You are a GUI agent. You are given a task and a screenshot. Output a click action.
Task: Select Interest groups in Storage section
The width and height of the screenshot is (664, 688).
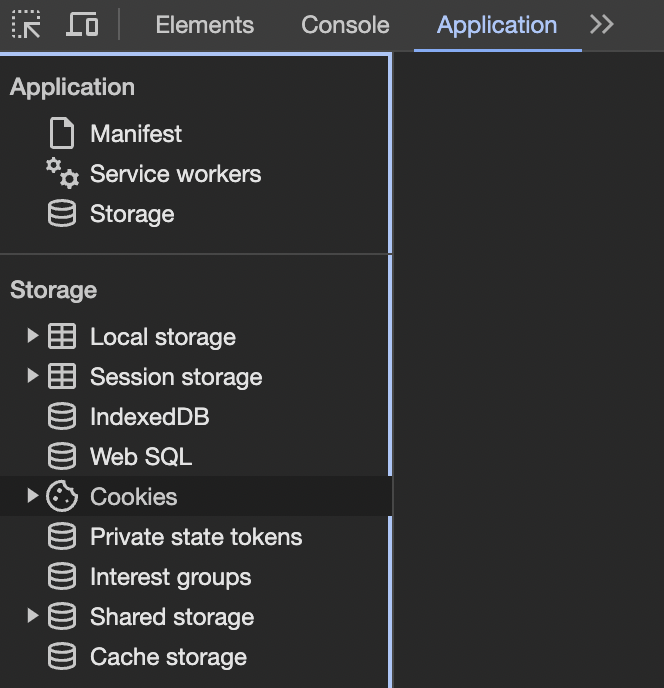[195, 577]
